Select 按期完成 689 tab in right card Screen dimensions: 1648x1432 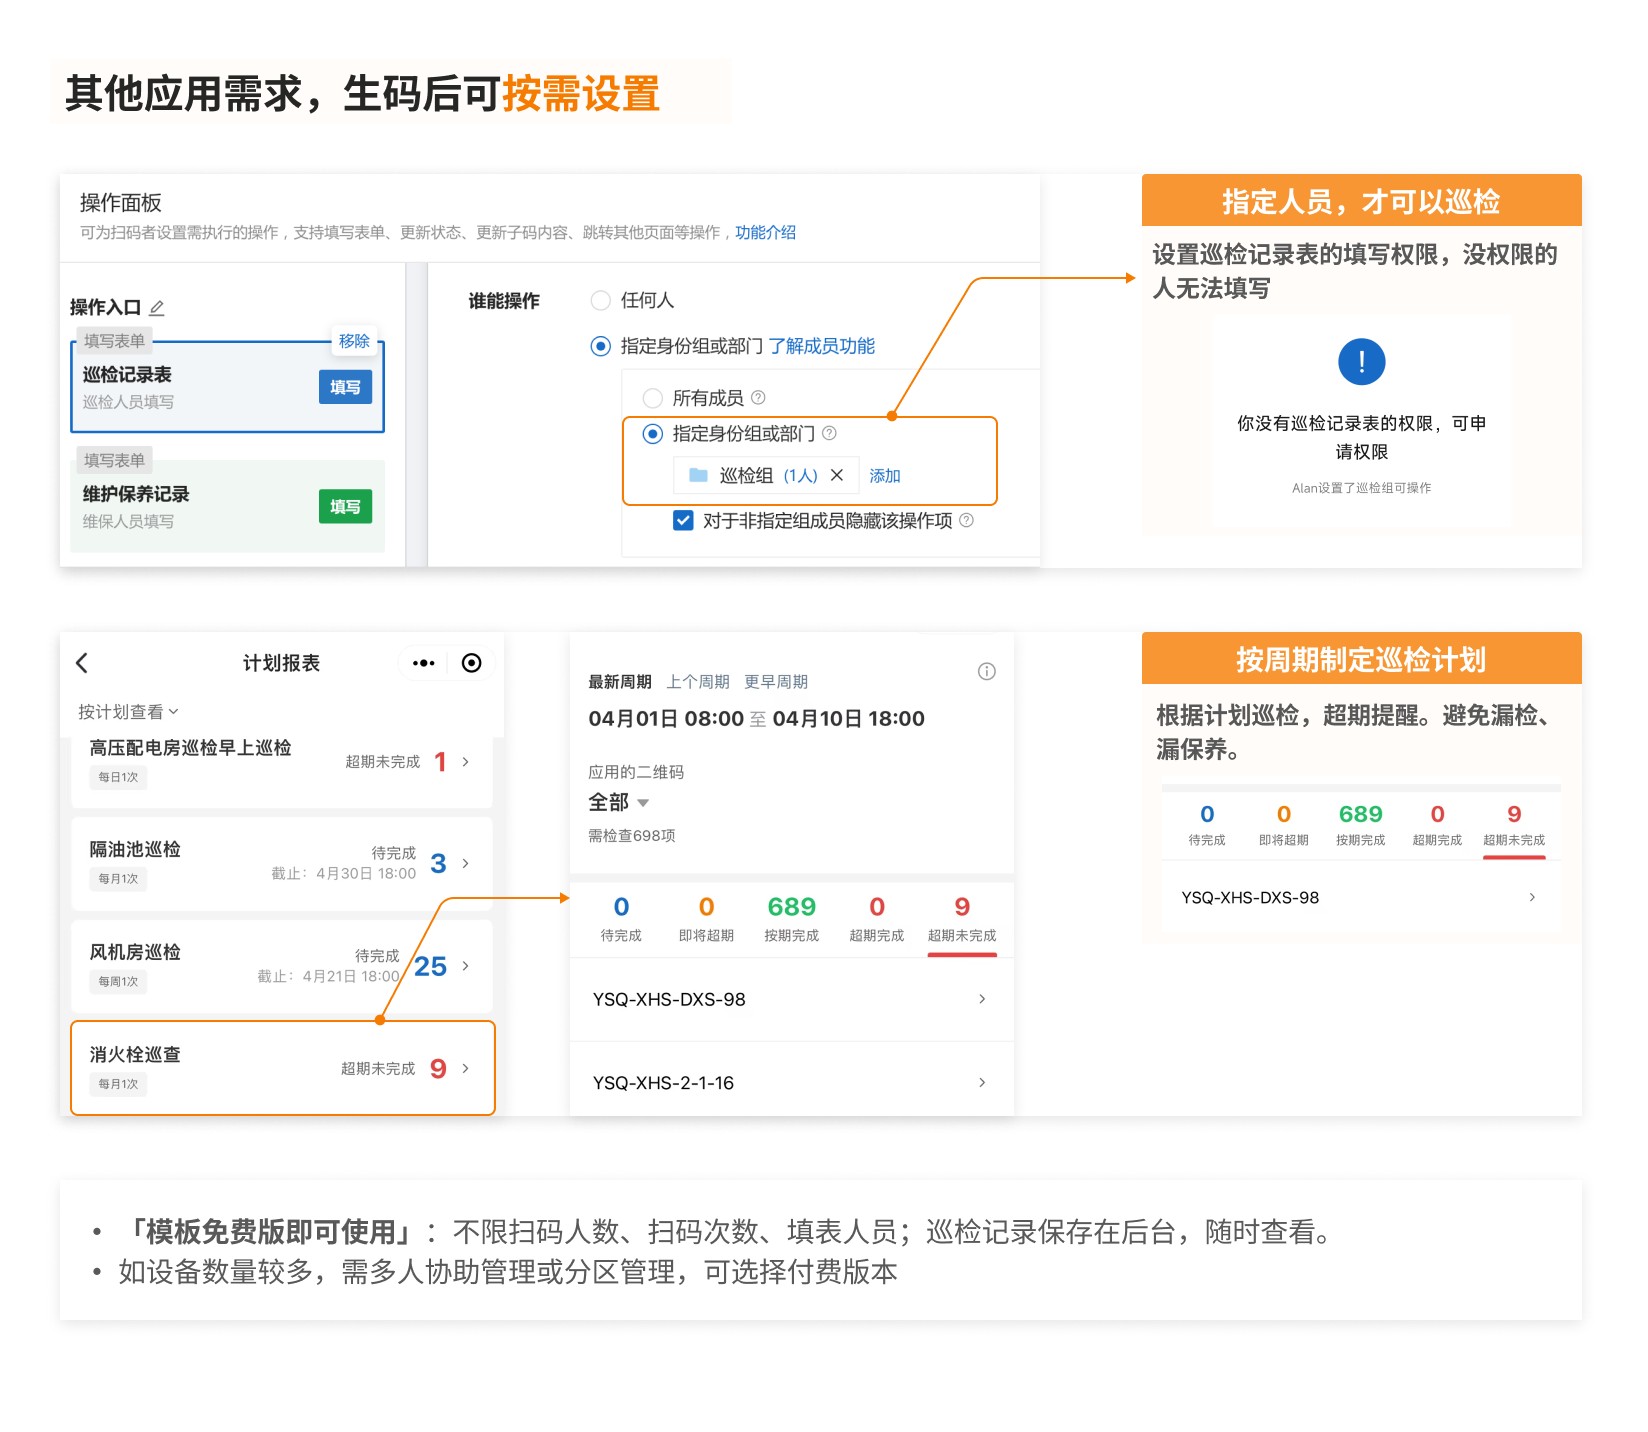(x=1360, y=825)
